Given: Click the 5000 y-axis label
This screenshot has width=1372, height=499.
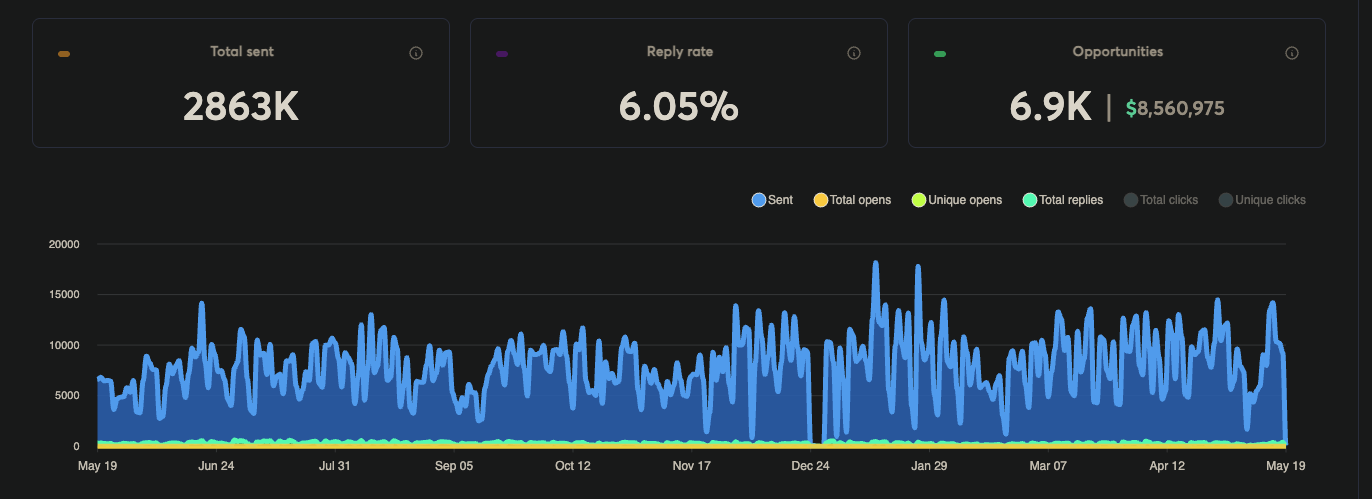Looking at the screenshot, I should 67,396.
